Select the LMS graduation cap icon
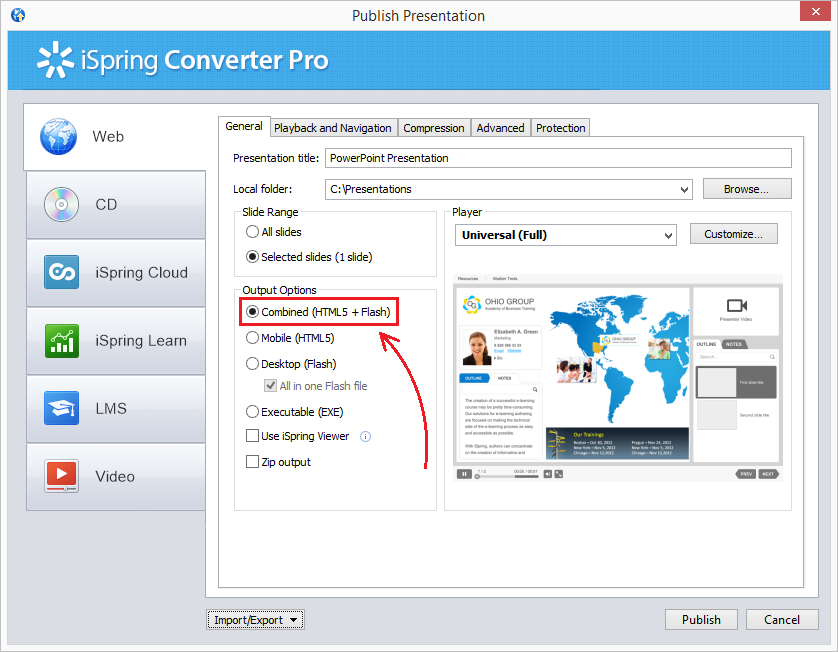The width and height of the screenshot is (838, 652). coord(61,408)
